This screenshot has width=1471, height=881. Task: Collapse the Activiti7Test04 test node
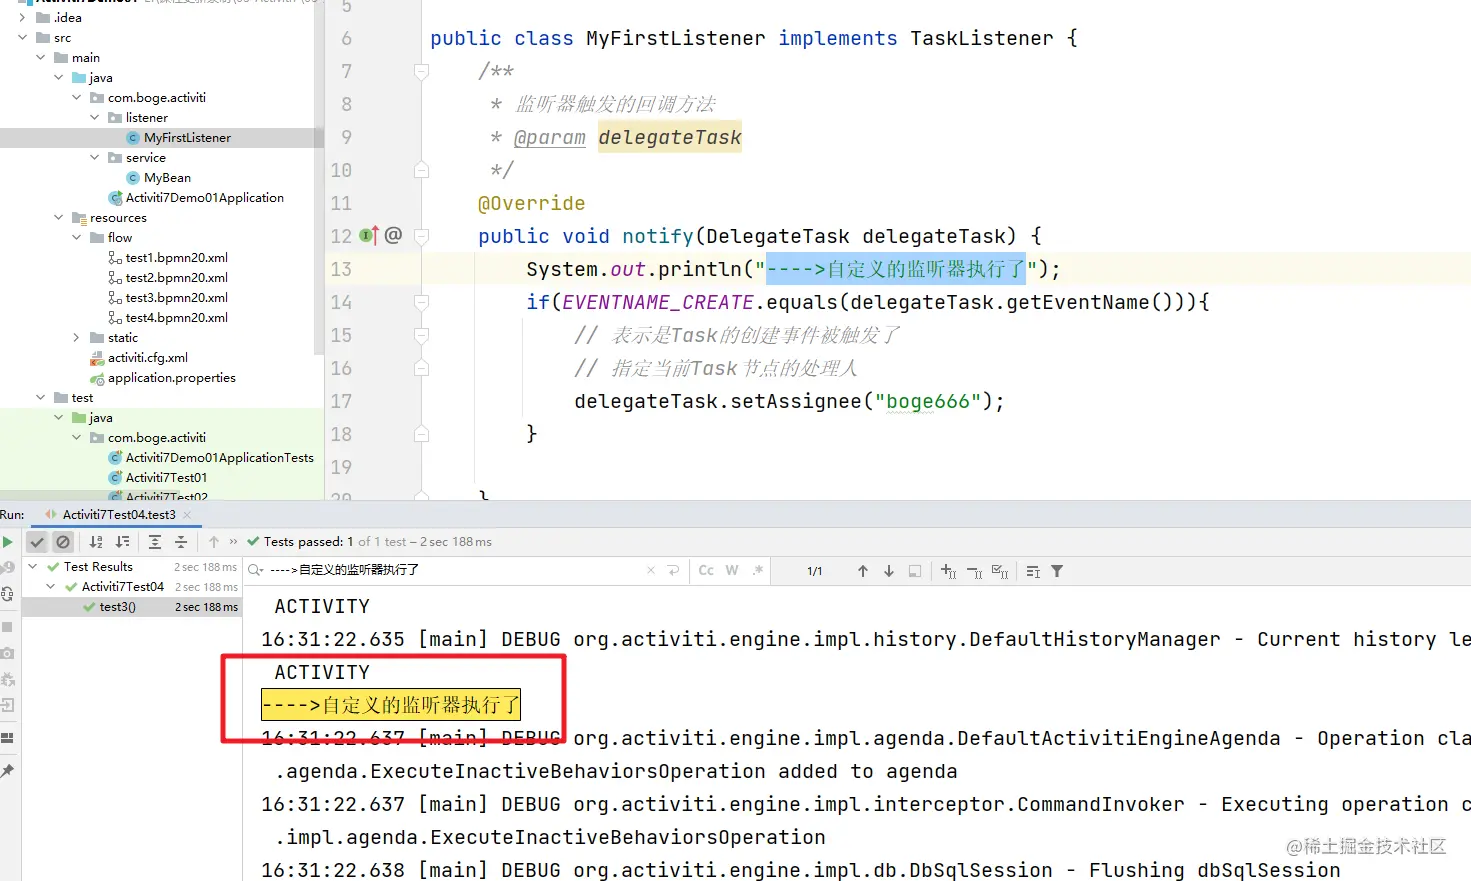pos(50,587)
